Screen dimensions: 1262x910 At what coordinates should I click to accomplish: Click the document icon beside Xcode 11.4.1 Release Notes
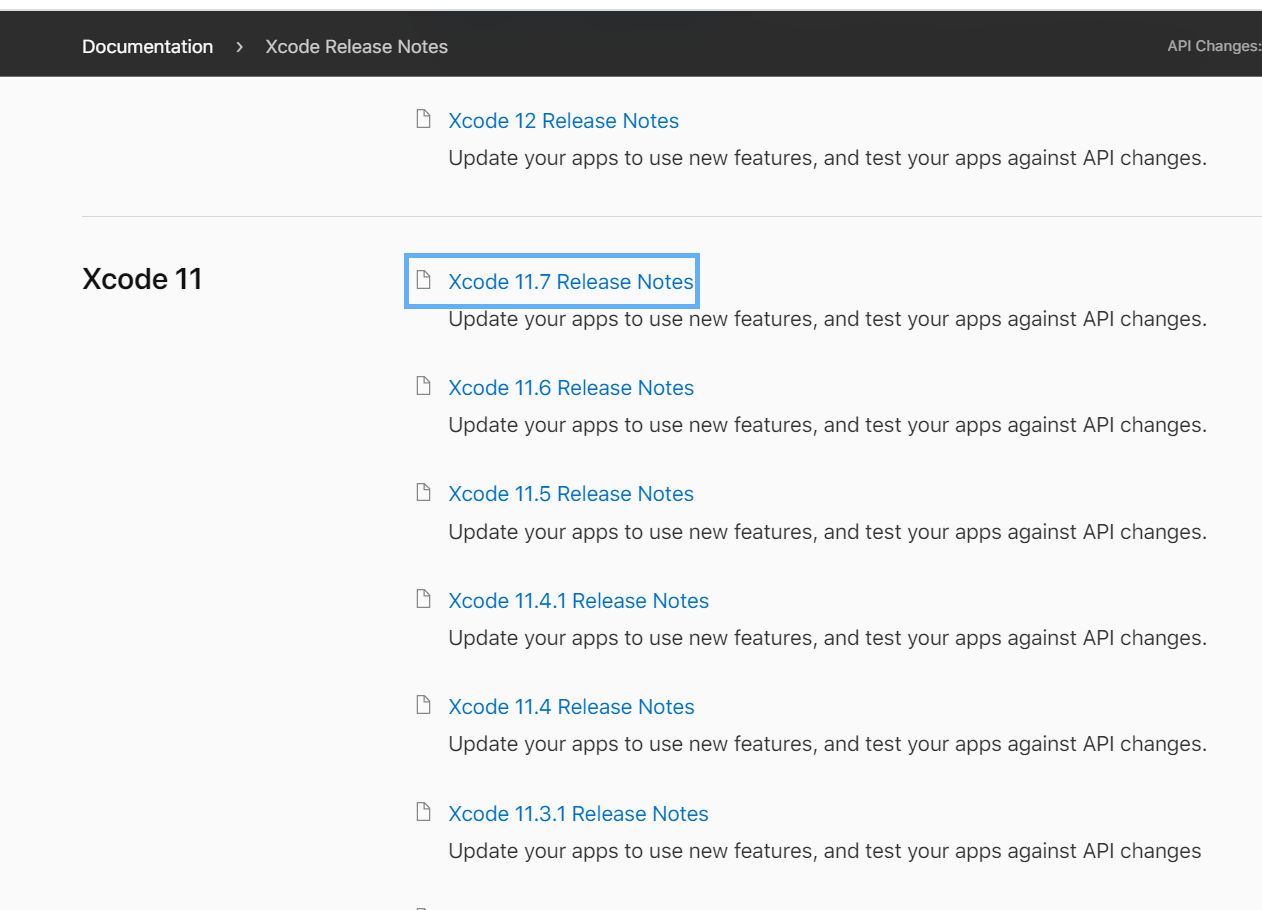tap(423, 599)
